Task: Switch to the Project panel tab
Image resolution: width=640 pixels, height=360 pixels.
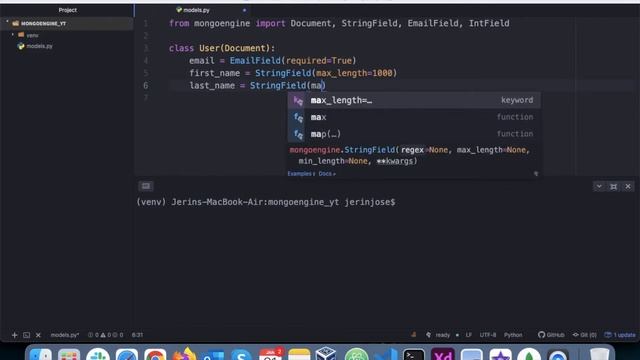Action: click(x=67, y=10)
